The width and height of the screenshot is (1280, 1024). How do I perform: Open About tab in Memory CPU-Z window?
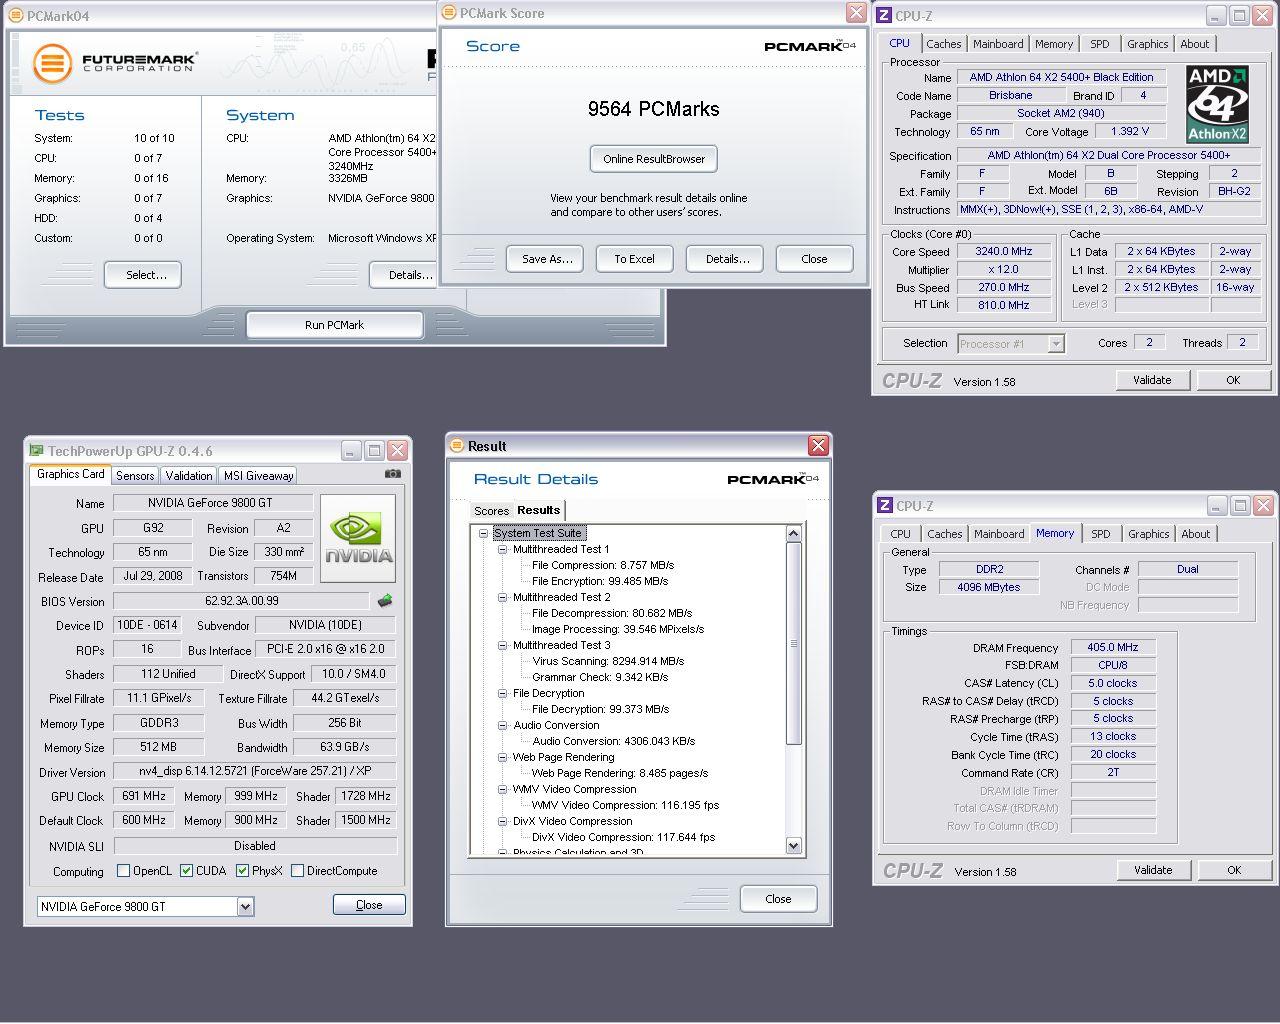1196,534
